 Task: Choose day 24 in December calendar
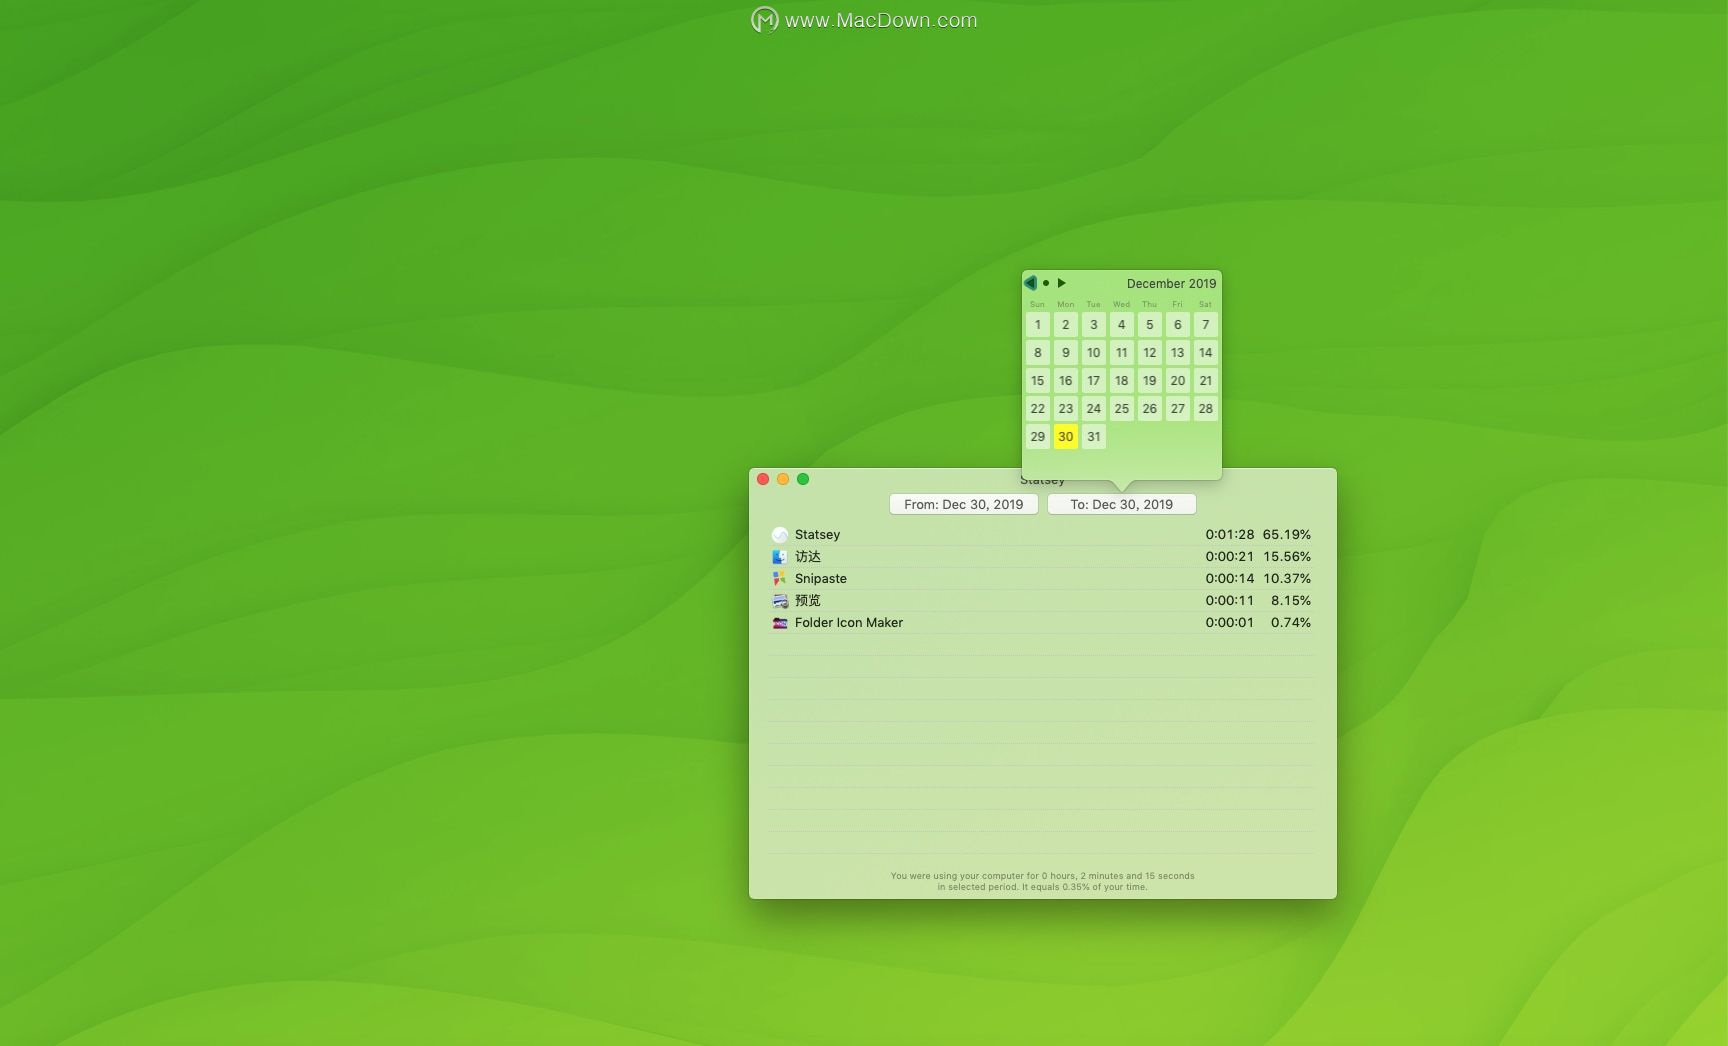pos(1094,409)
